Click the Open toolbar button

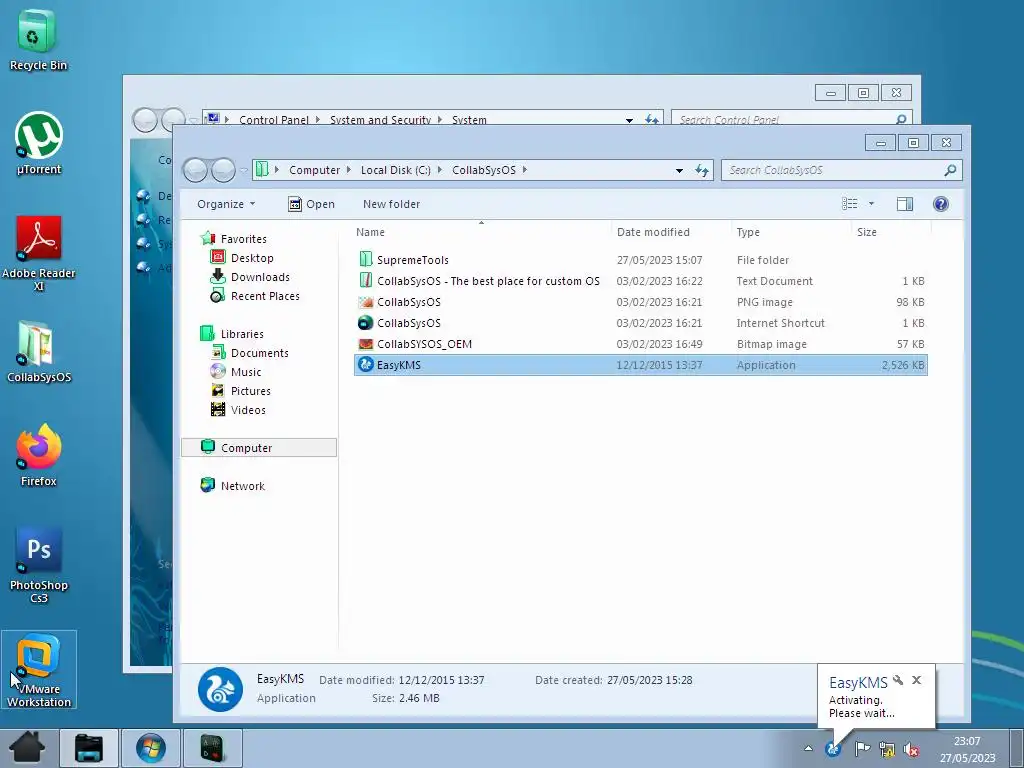(x=311, y=204)
